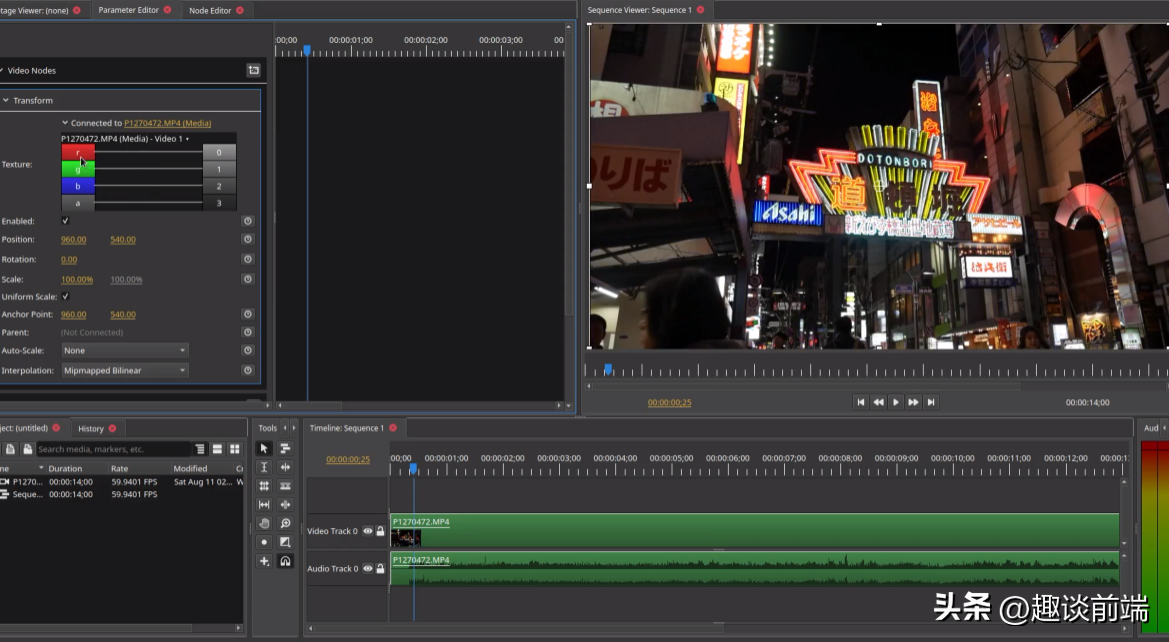The width and height of the screenshot is (1169, 642).
Task: Toggle keyframing stopwatch for Scale
Action: pos(248,279)
